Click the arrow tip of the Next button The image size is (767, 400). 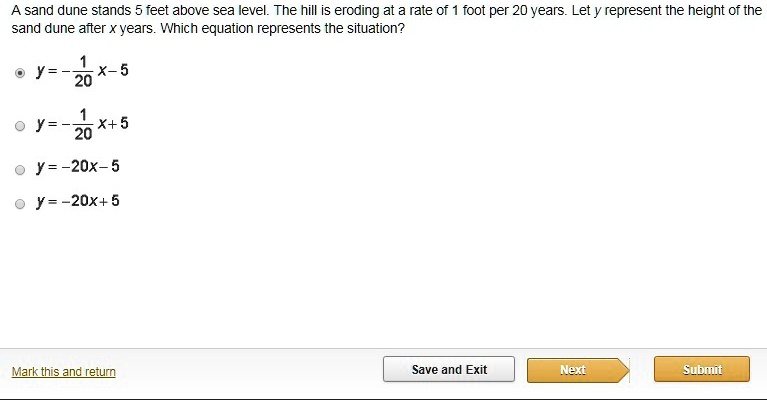coord(625,370)
